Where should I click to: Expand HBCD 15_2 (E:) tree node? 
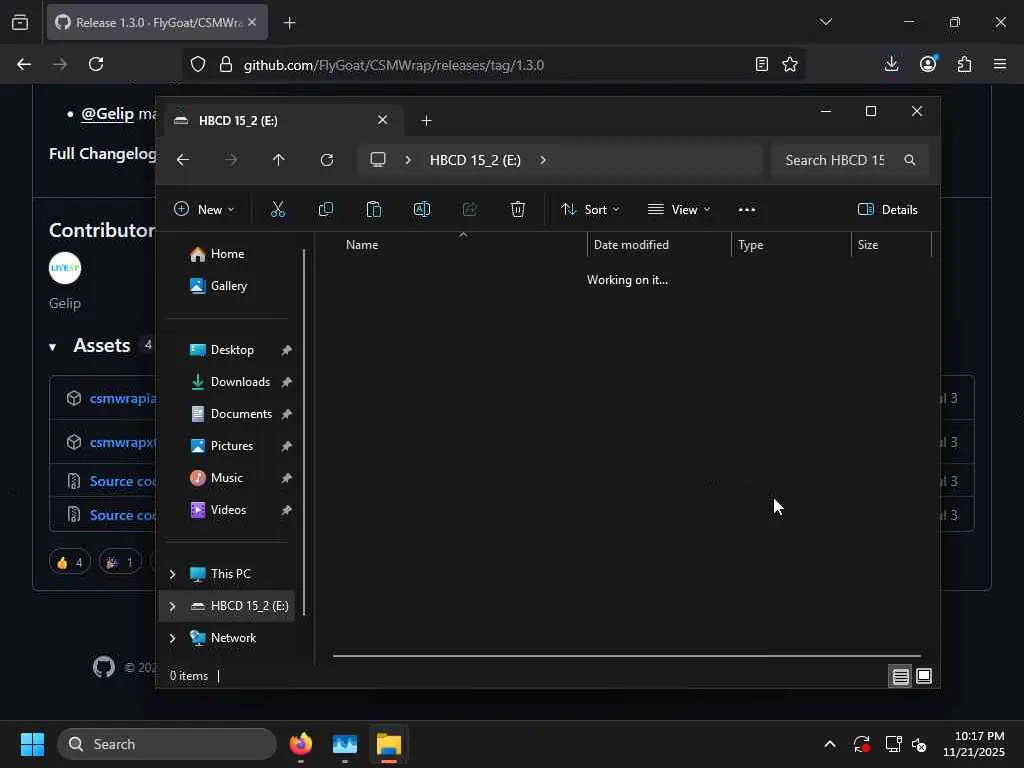[172, 606]
